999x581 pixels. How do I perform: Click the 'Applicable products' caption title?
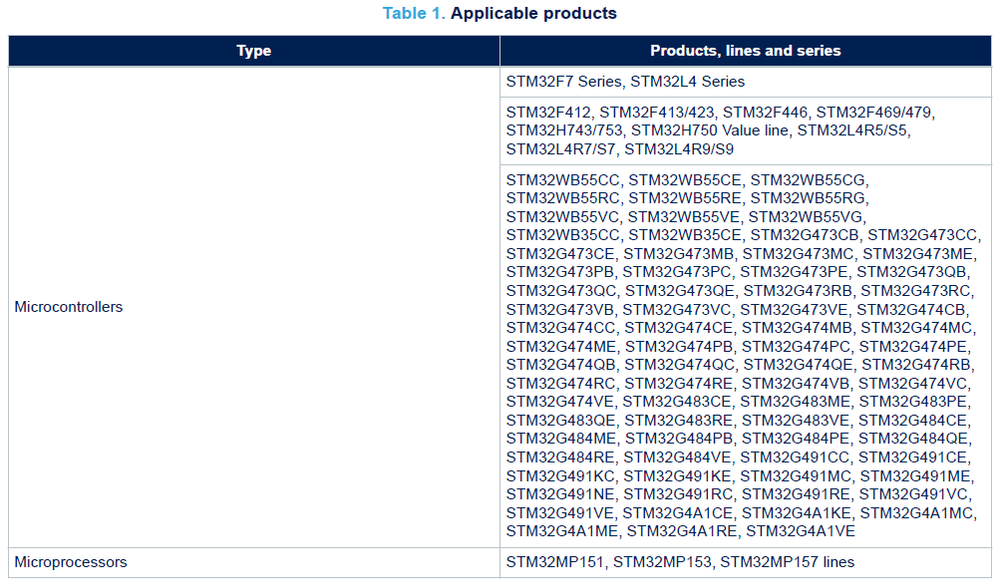pyautogui.click(x=534, y=13)
